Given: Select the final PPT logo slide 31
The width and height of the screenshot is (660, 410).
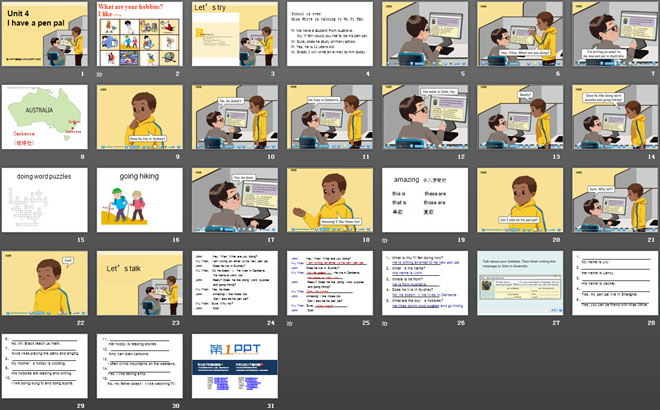Looking at the screenshot, I should [x=234, y=366].
